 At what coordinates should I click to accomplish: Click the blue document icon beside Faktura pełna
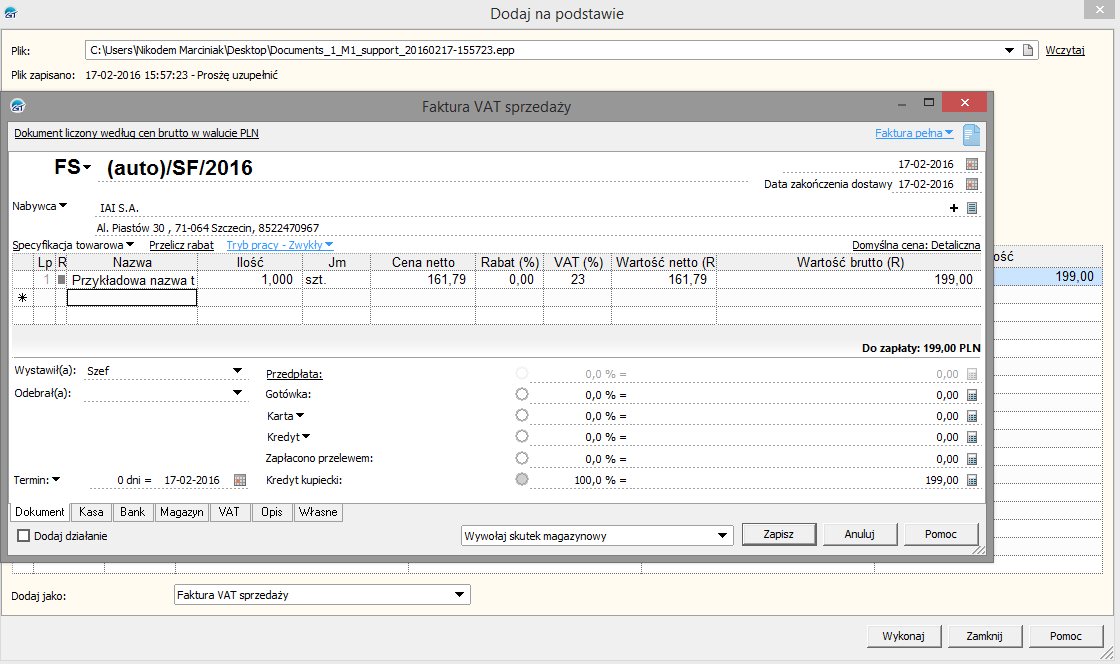point(971,135)
